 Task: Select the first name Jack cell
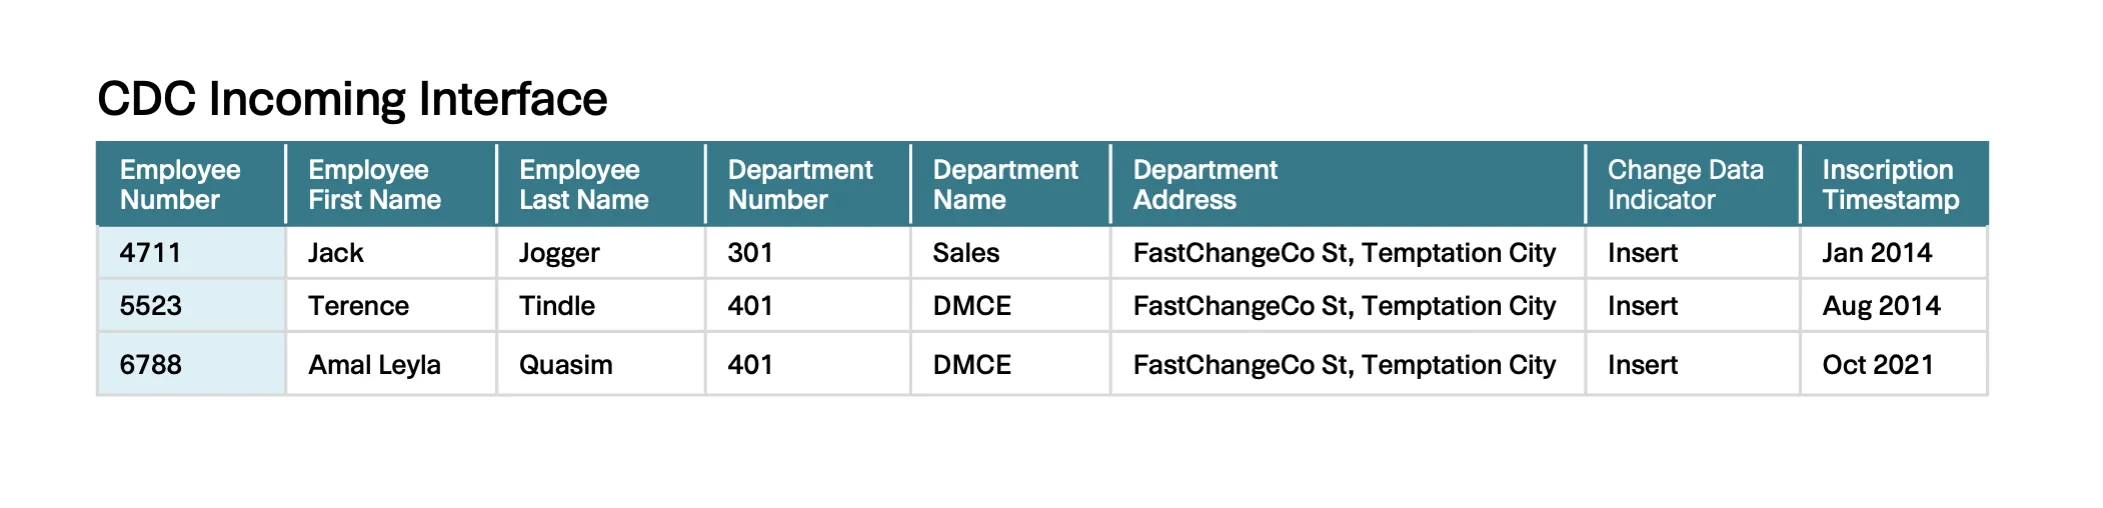[x=336, y=253]
